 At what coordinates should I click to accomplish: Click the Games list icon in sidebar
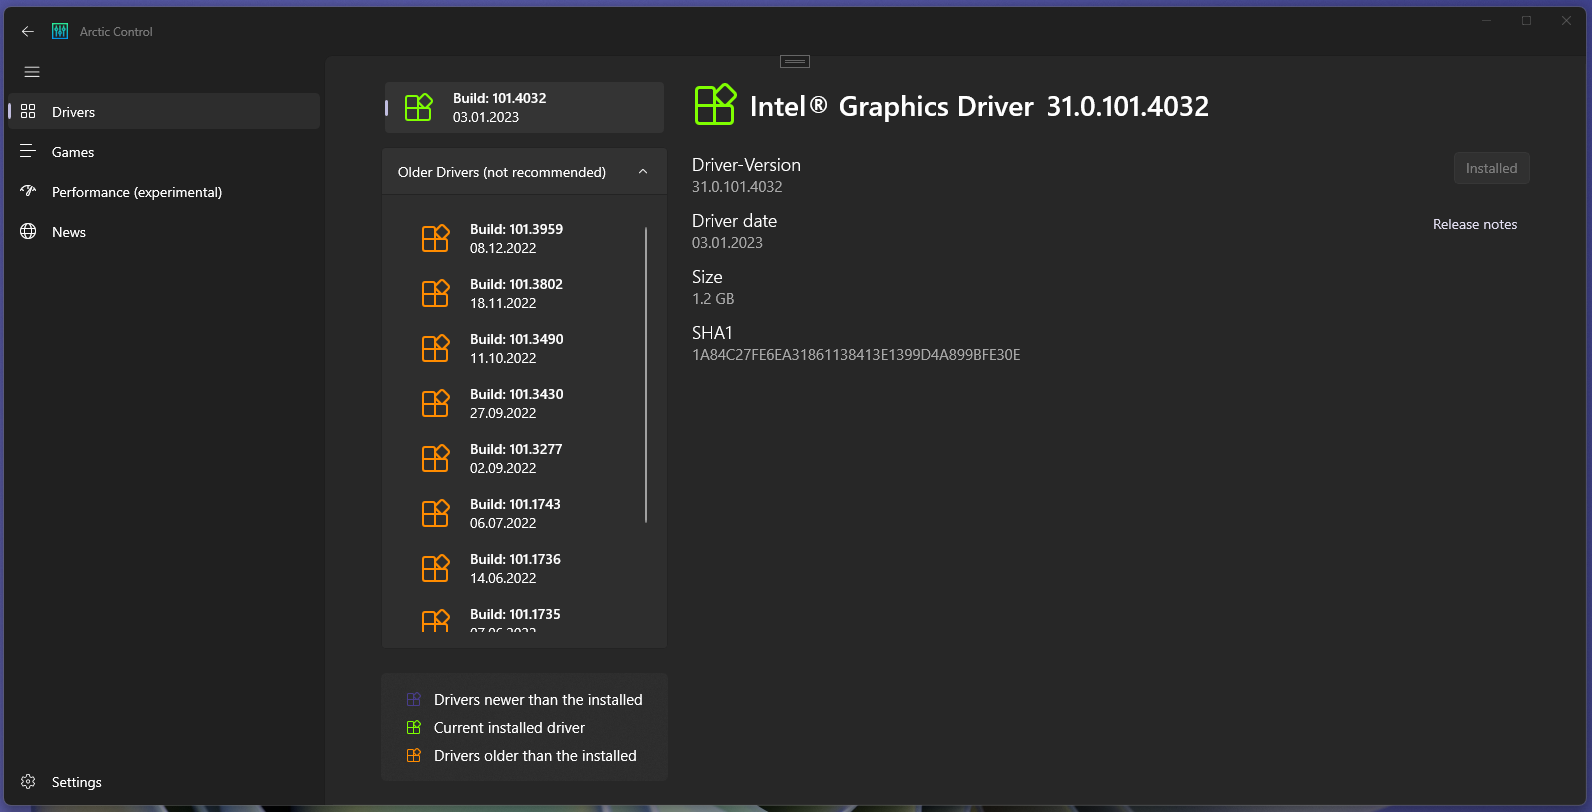[28, 151]
